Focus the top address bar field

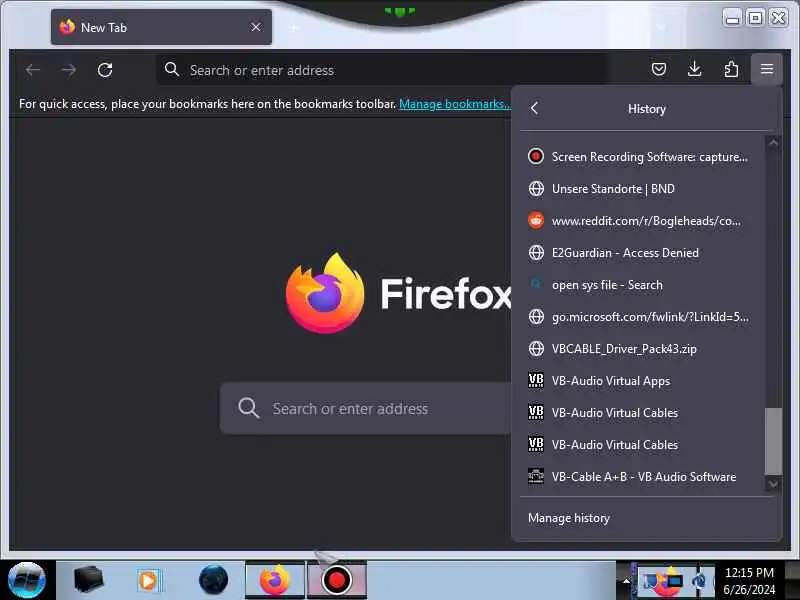pos(382,69)
